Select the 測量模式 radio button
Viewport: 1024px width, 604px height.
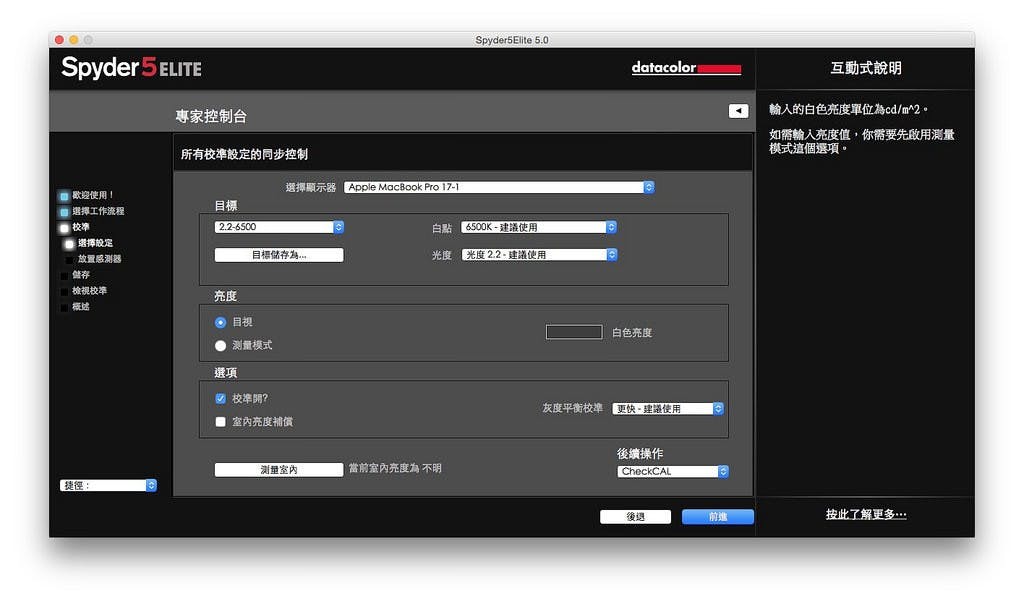tap(221, 345)
